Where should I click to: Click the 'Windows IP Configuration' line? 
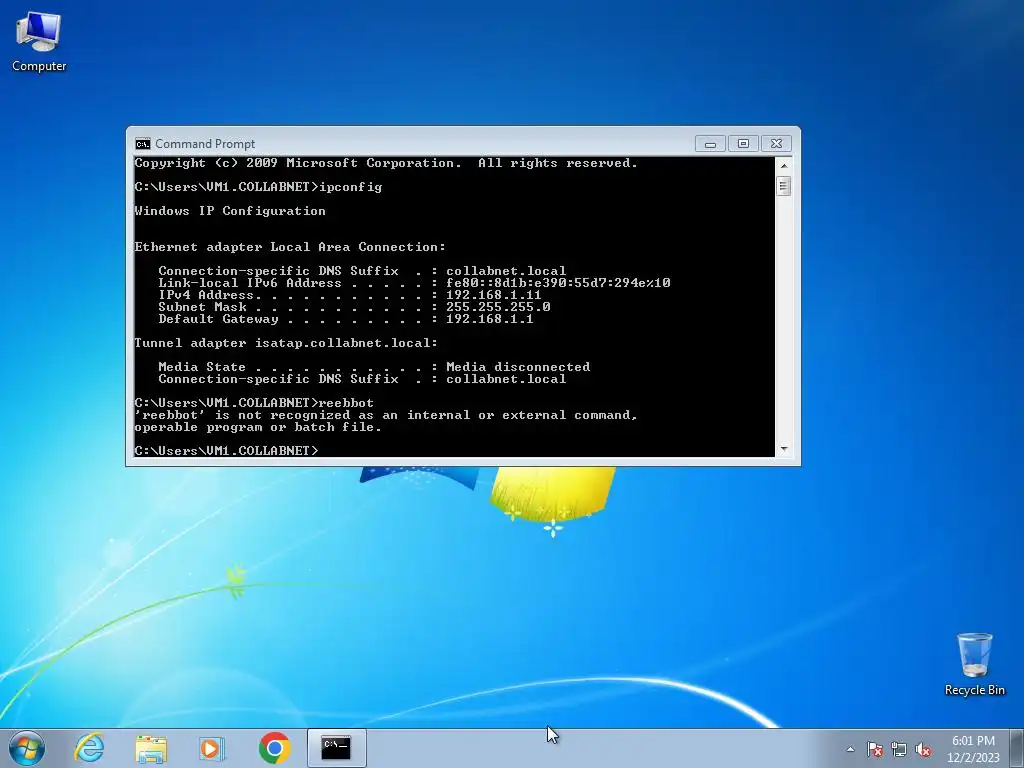230,211
